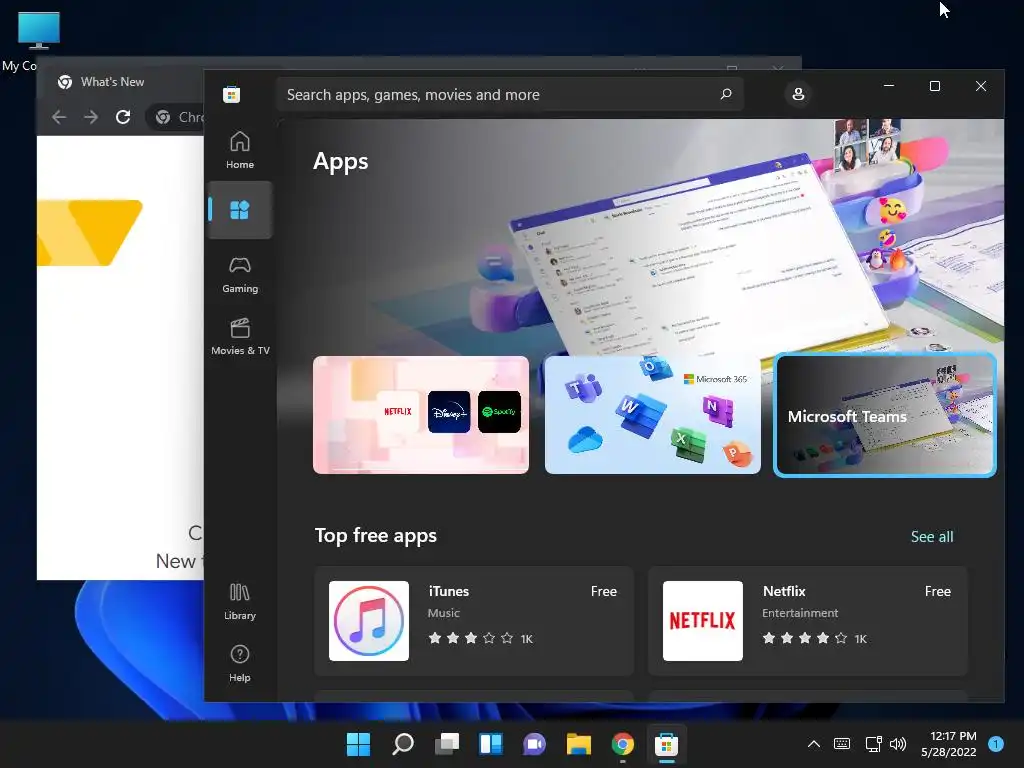Click the Microsoft Store logo icon
This screenshot has width=1024, height=768.
pos(231,94)
